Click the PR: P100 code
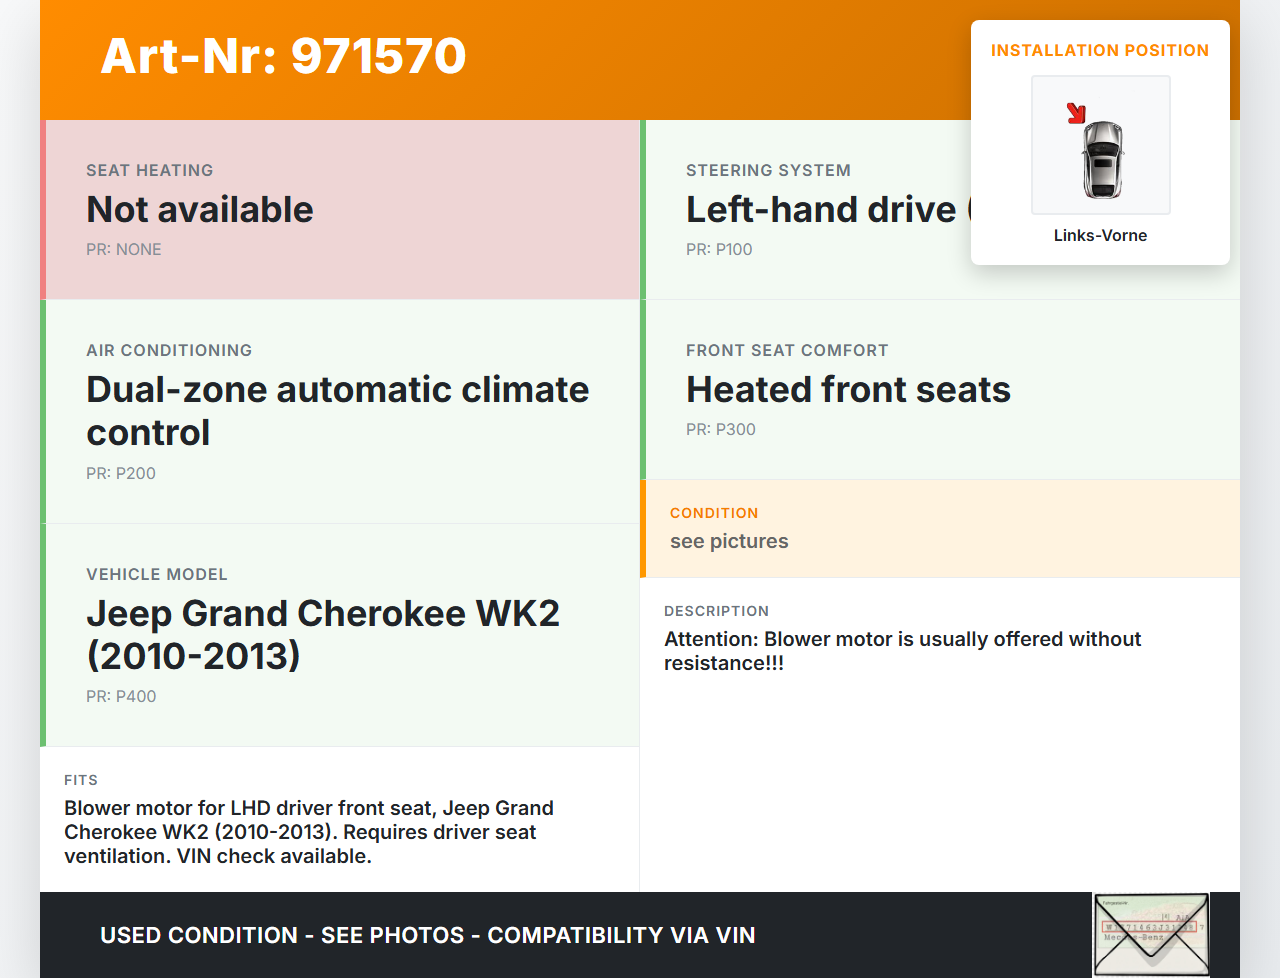Screen dimensions: 1280x978 (x=719, y=250)
